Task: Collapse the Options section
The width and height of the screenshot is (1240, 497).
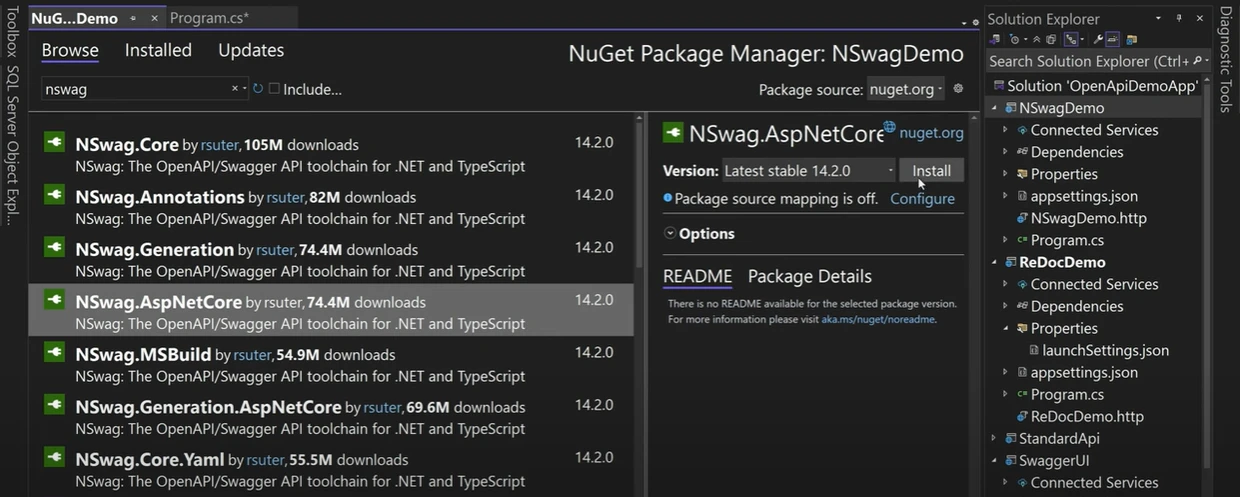Action: click(670, 233)
